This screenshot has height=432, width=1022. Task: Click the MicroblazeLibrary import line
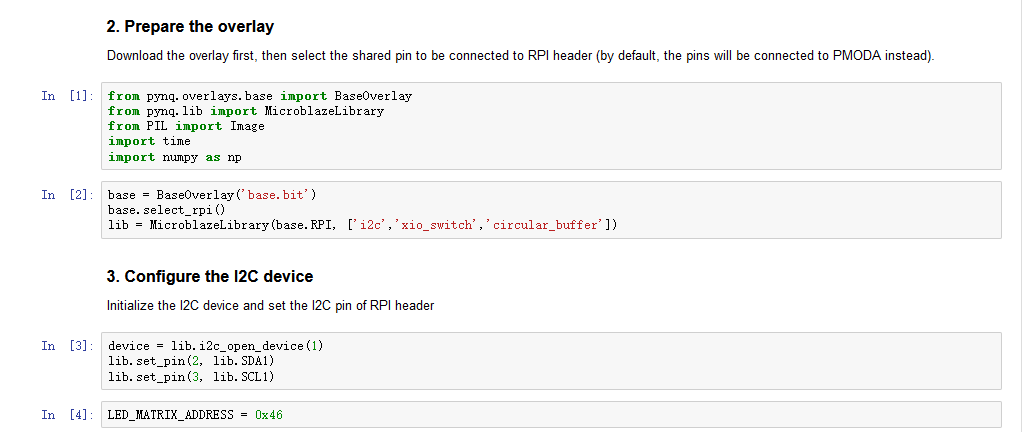pyautogui.click(x=245, y=111)
